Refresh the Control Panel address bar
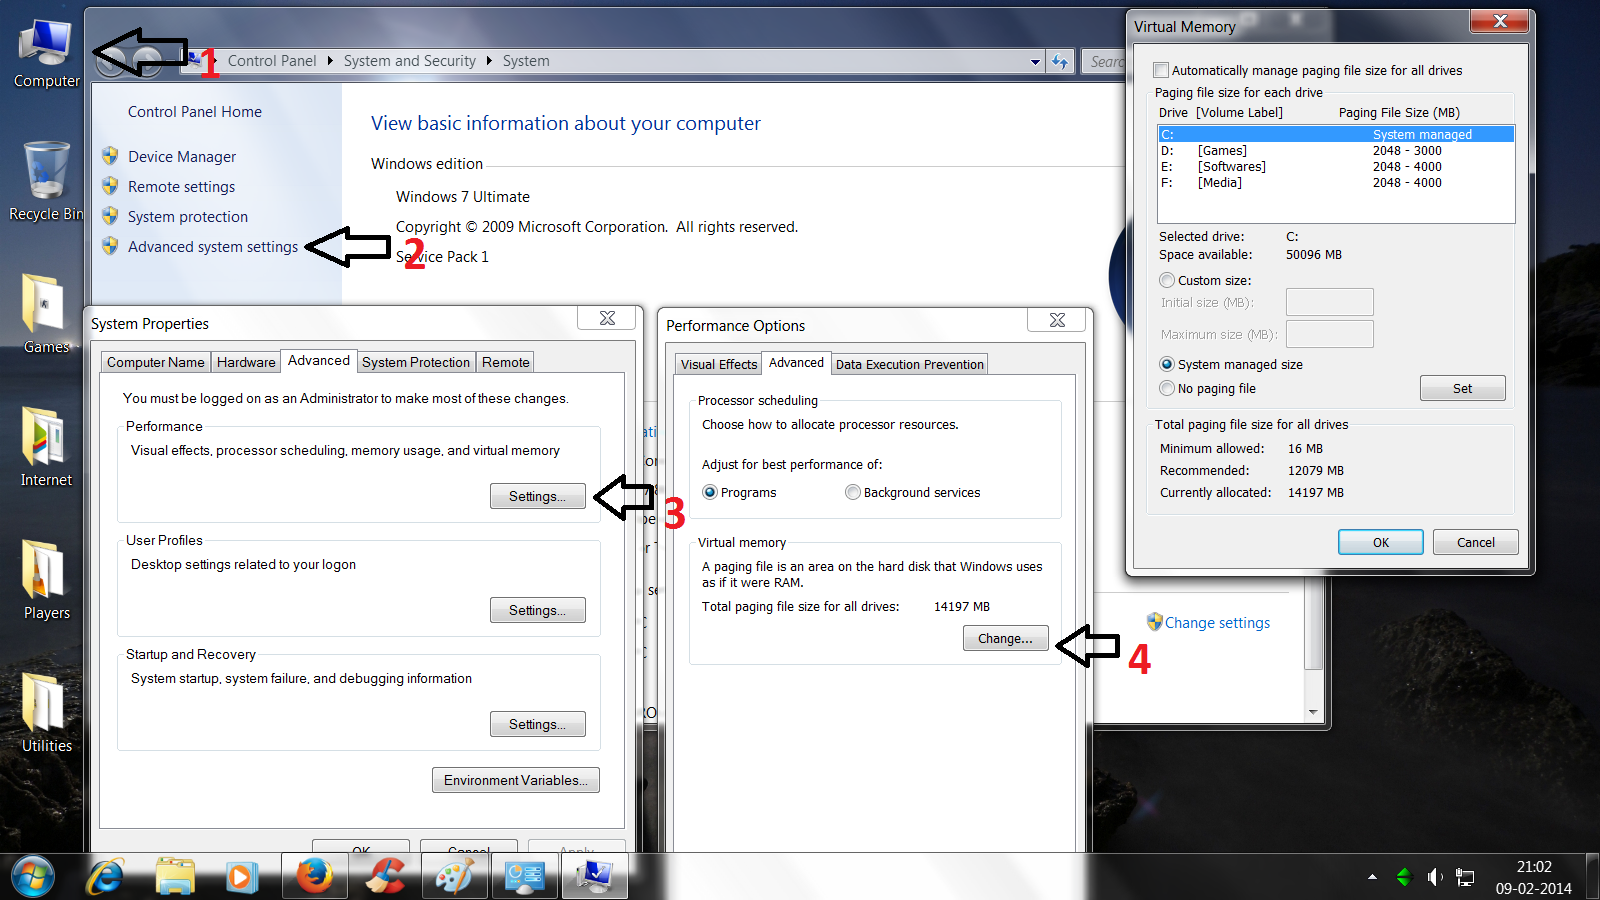Image resolution: width=1600 pixels, height=900 pixels. (x=1060, y=61)
